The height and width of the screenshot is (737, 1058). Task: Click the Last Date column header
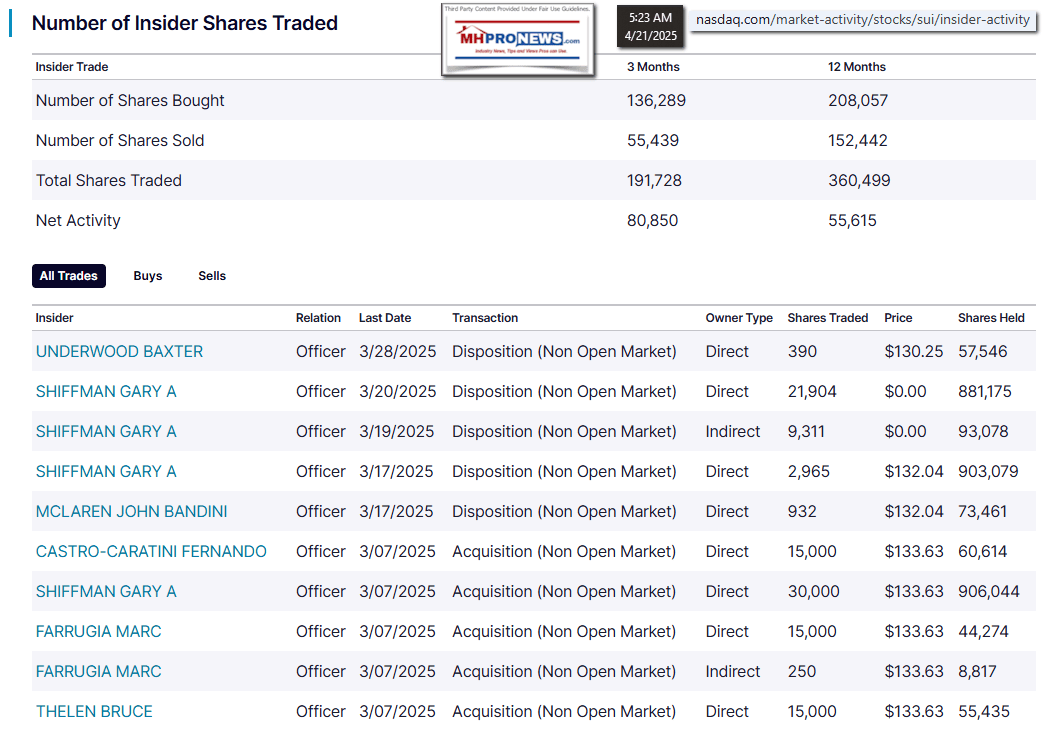(x=385, y=318)
